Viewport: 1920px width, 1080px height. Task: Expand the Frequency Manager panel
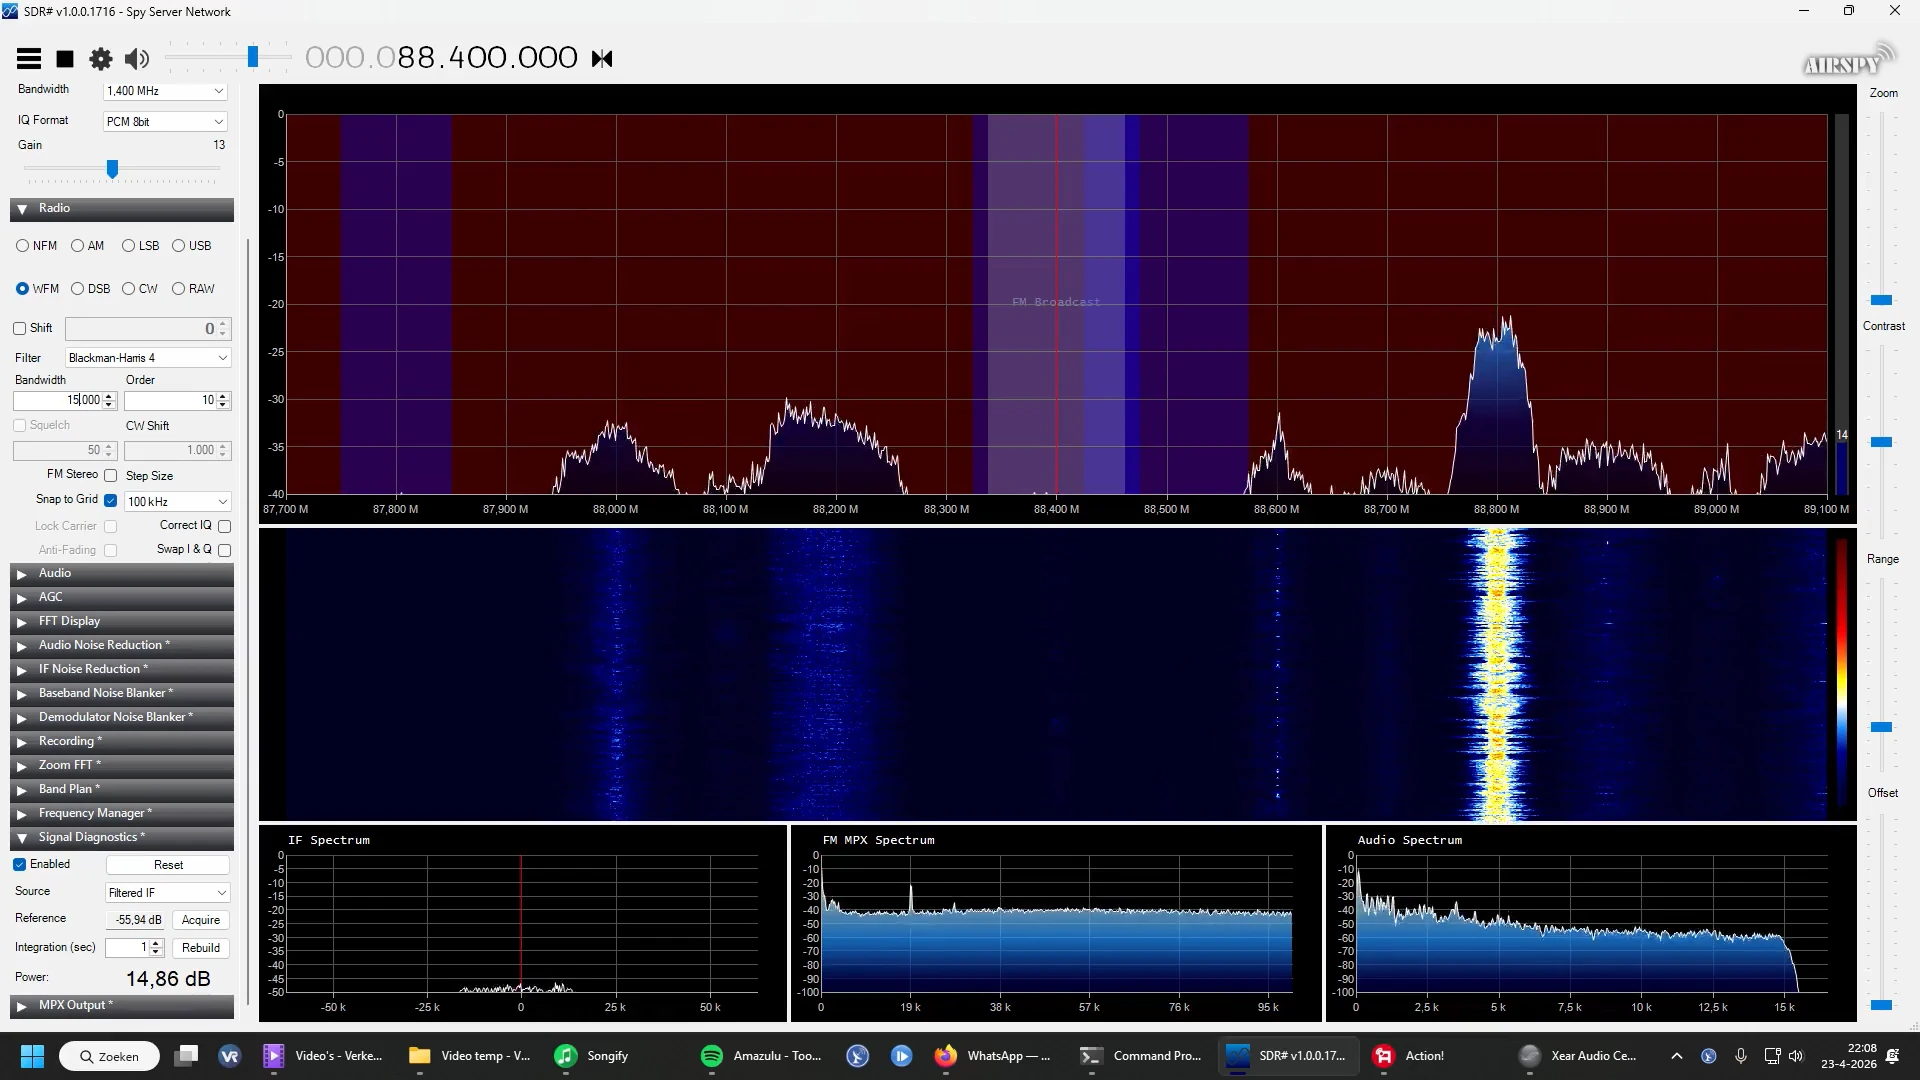point(122,814)
